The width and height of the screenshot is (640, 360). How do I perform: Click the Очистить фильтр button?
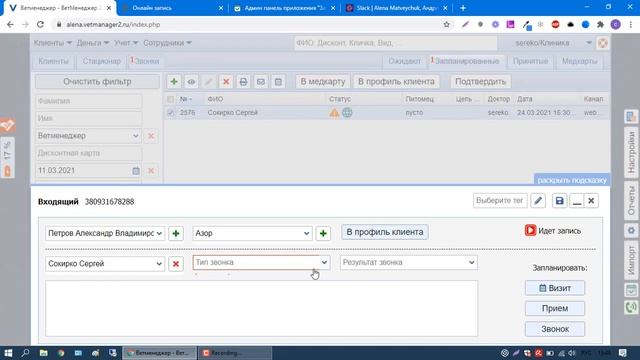tap(97, 82)
